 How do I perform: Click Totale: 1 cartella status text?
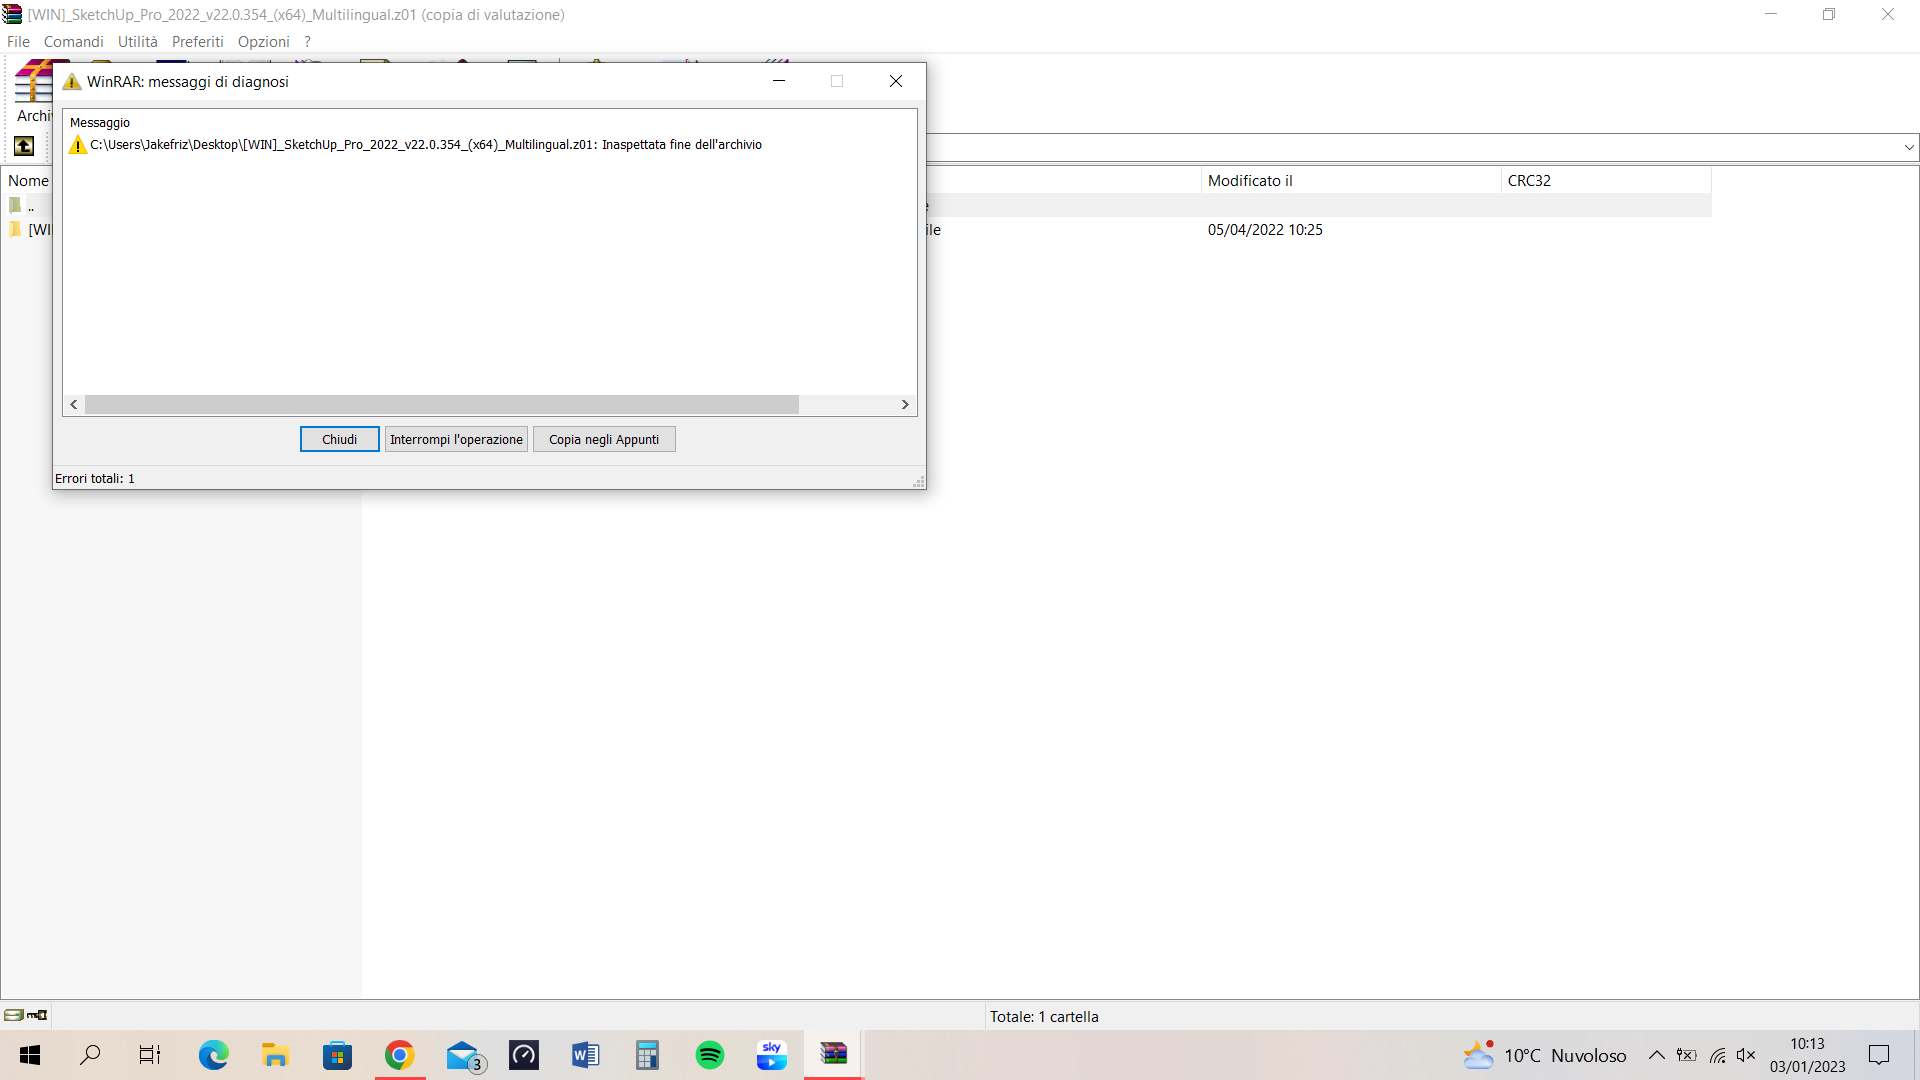(x=1044, y=1016)
